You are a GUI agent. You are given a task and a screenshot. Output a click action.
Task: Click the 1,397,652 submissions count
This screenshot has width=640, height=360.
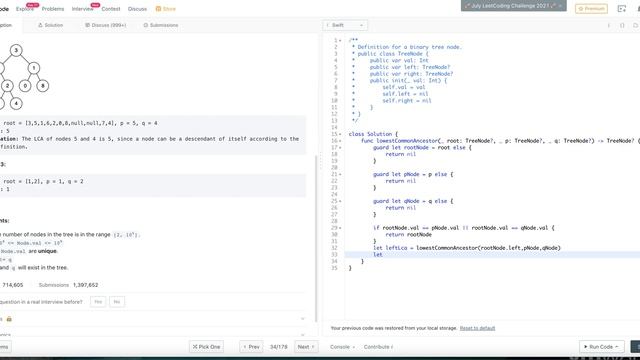point(85,285)
